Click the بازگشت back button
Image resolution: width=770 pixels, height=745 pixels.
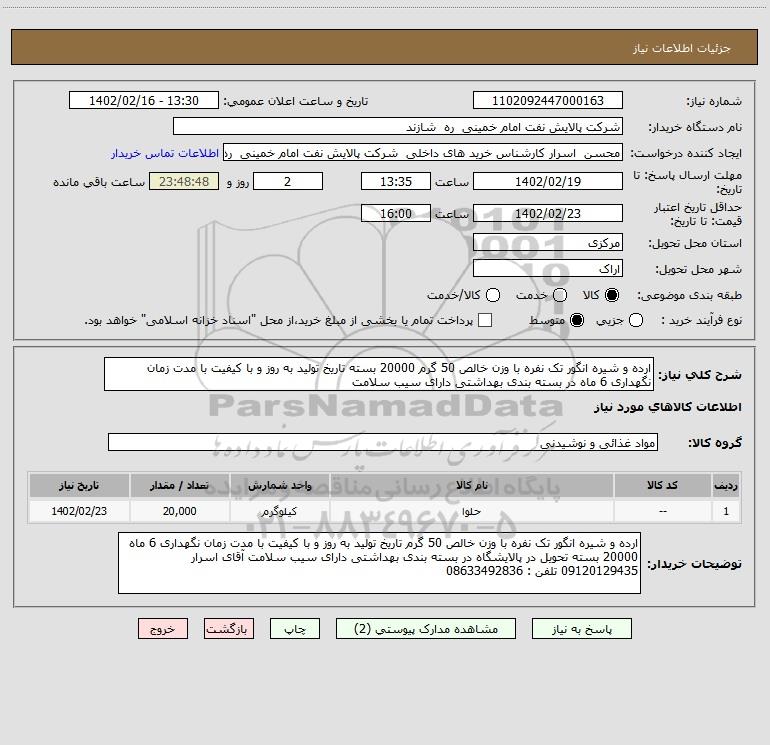click(x=229, y=629)
